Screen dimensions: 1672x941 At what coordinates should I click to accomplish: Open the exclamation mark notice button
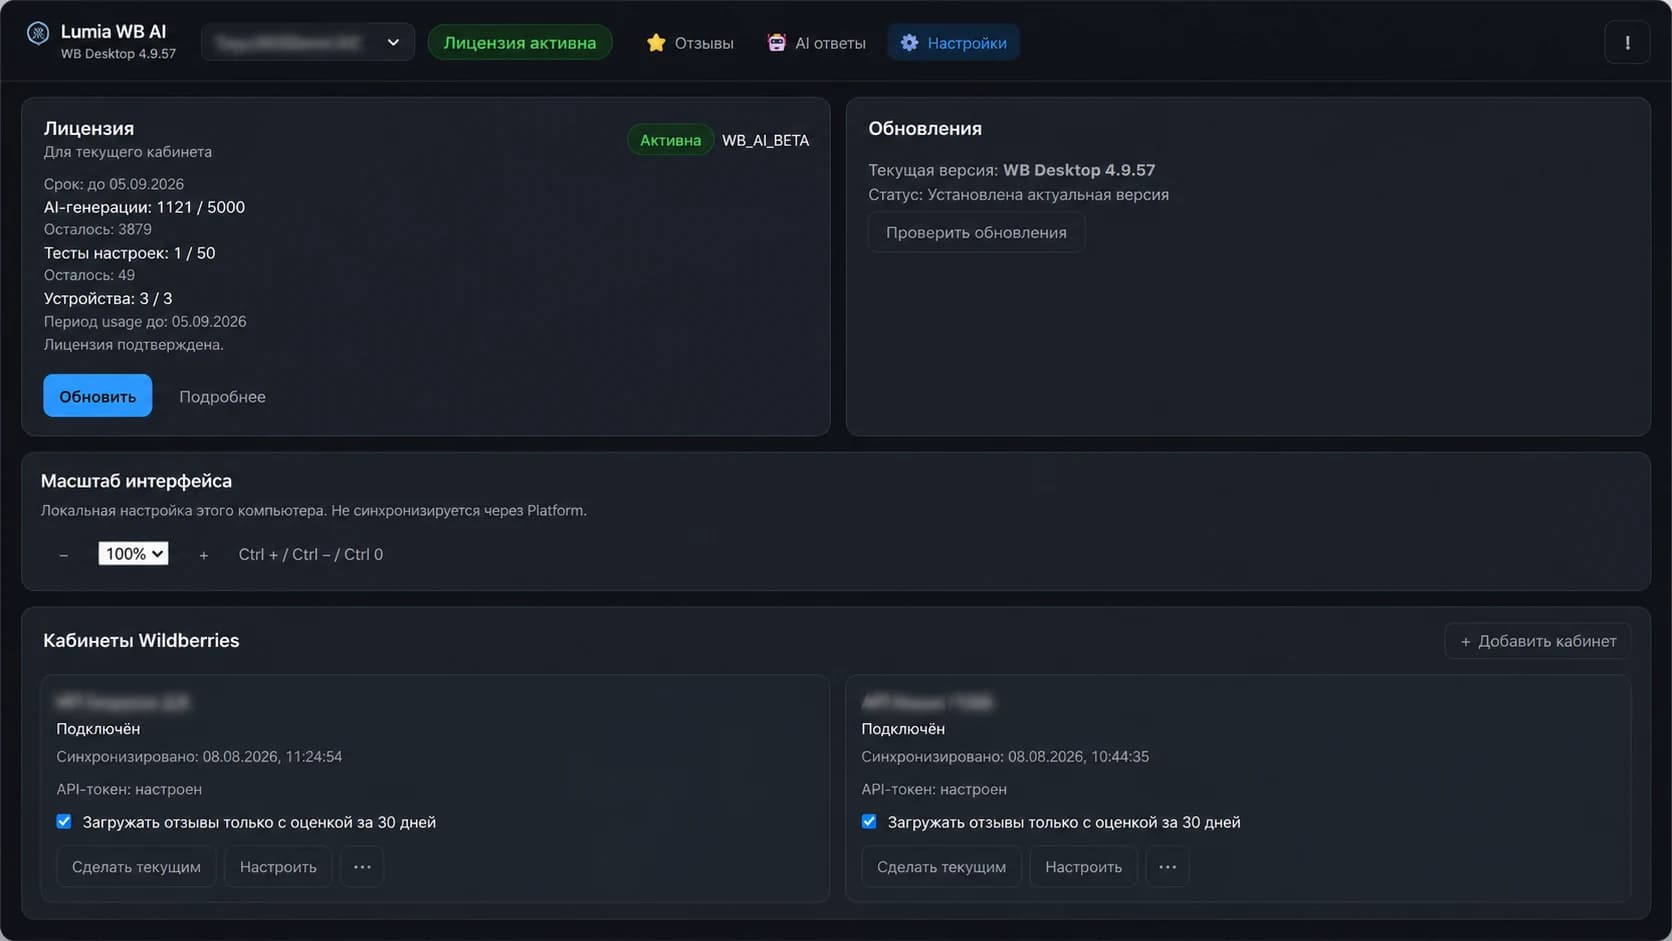tap(1627, 43)
